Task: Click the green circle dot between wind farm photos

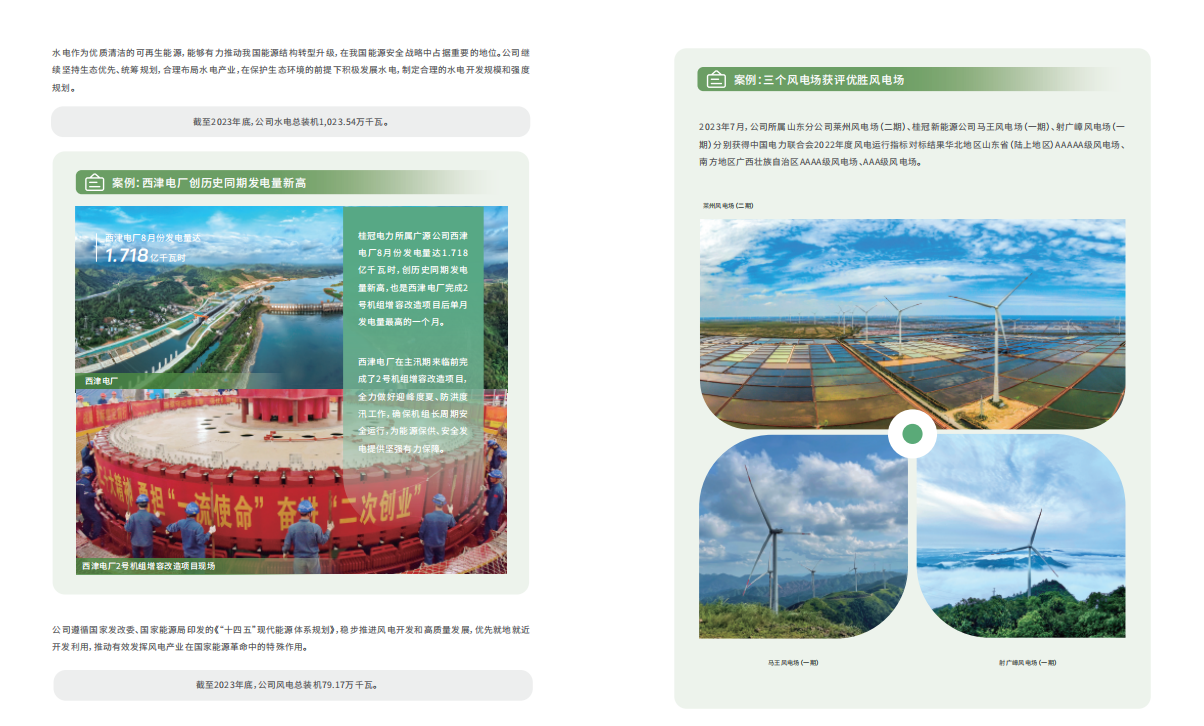Action: point(912,434)
